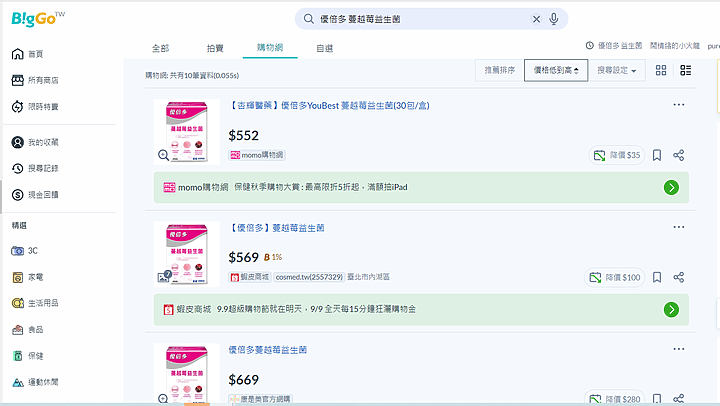Image resolution: width=720 pixels, height=406 pixels.
Task: Open more options for the $552 item
Action: [x=679, y=105]
